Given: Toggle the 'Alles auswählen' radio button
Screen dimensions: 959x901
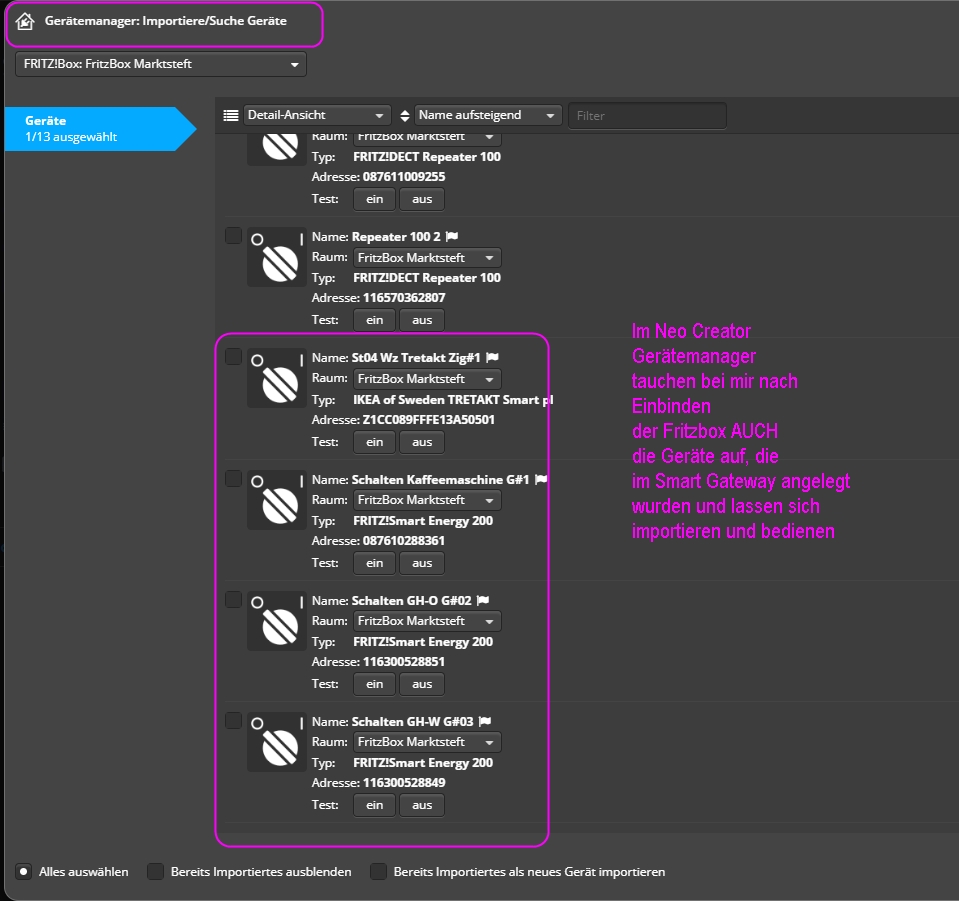Looking at the screenshot, I should click(x=23, y=872).
